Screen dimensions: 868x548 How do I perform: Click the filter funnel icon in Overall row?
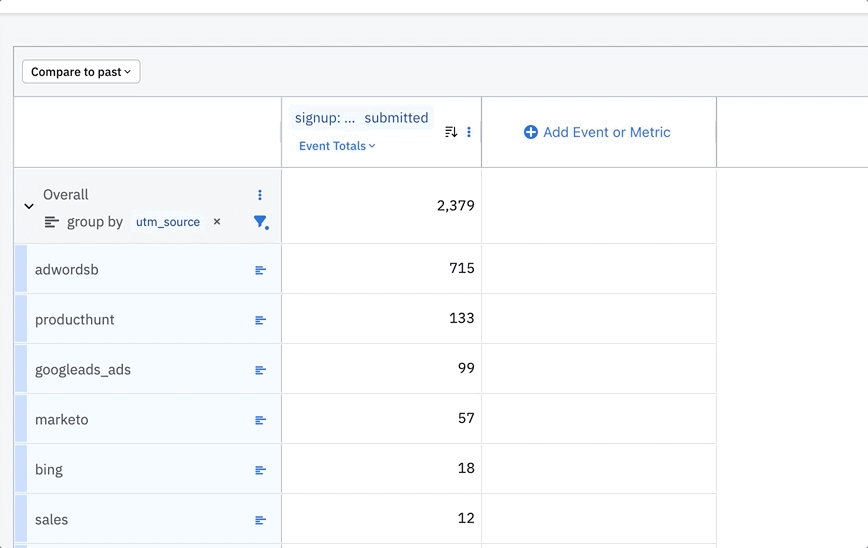(x=261, y=222)
